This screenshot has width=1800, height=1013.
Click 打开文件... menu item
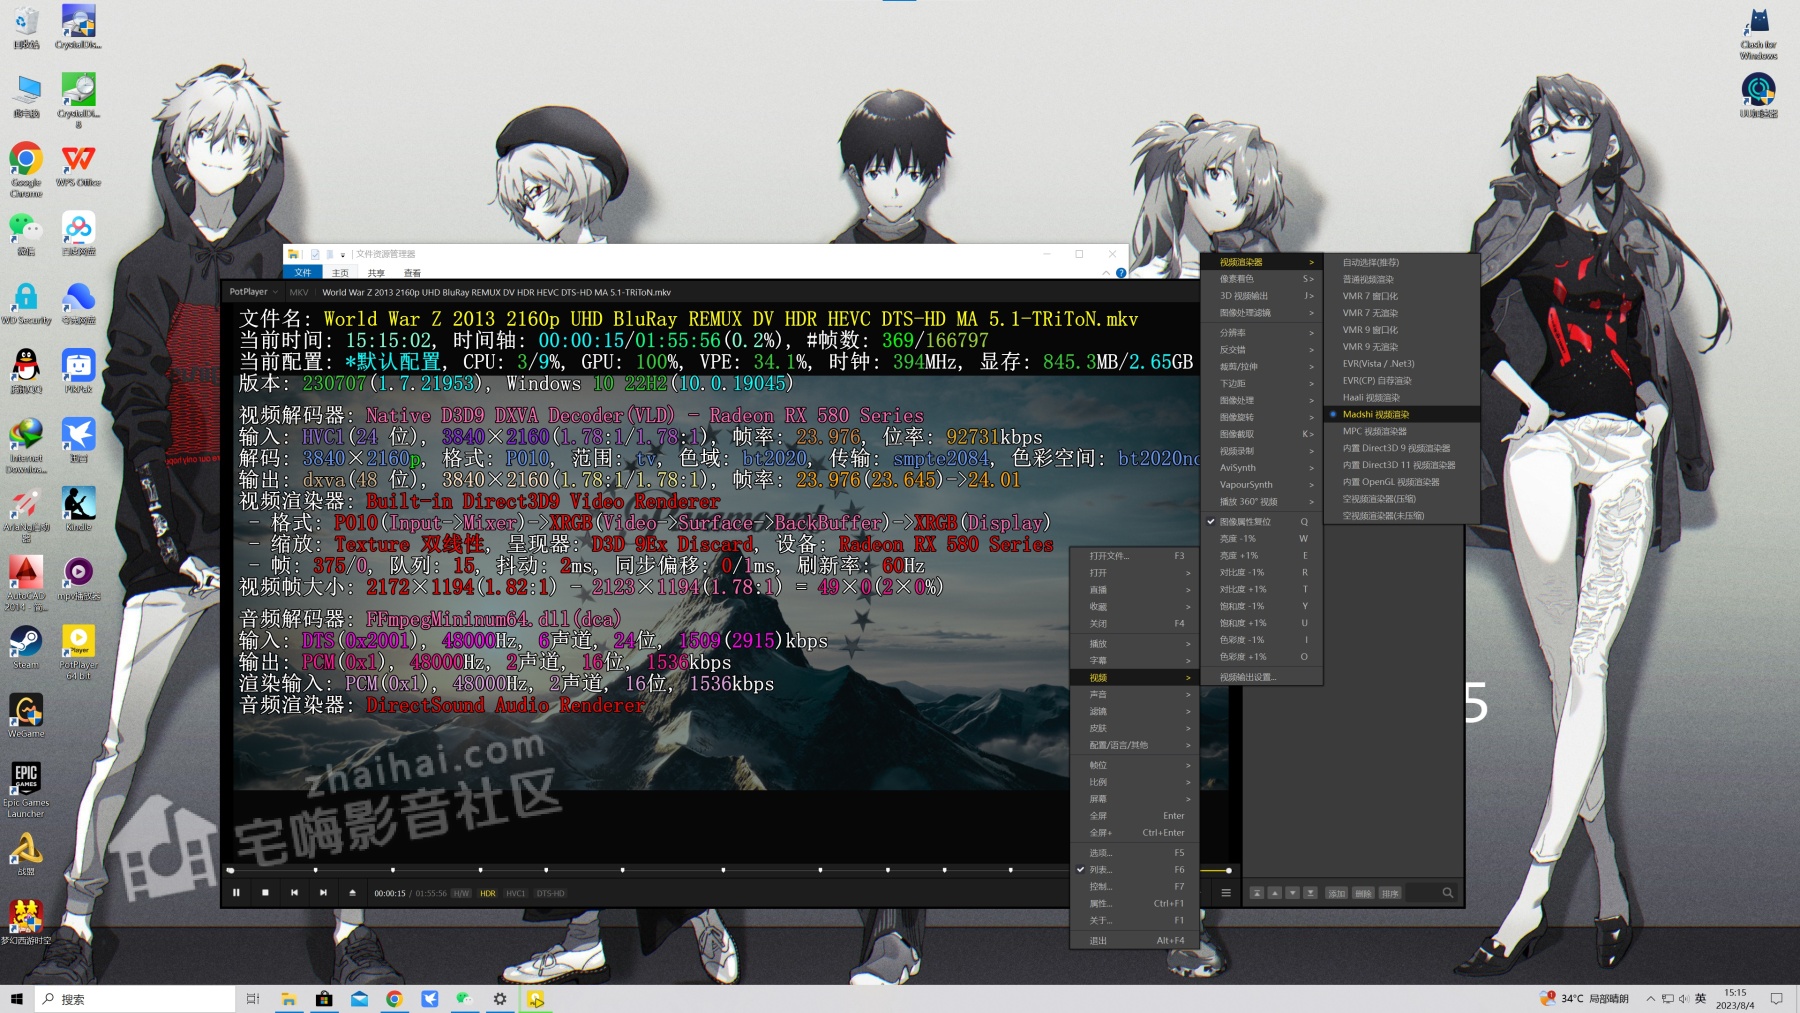(x=1133, y=556)
